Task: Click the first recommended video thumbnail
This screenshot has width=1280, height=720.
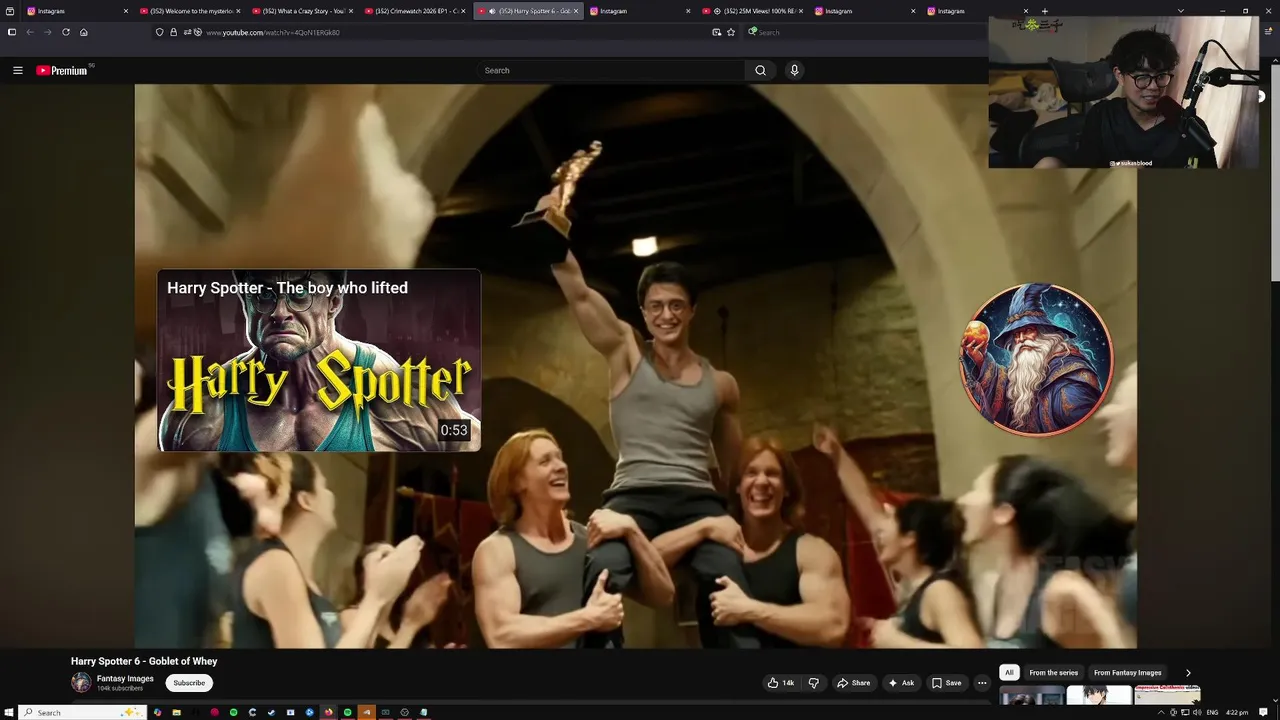Action: point(1032,695)
